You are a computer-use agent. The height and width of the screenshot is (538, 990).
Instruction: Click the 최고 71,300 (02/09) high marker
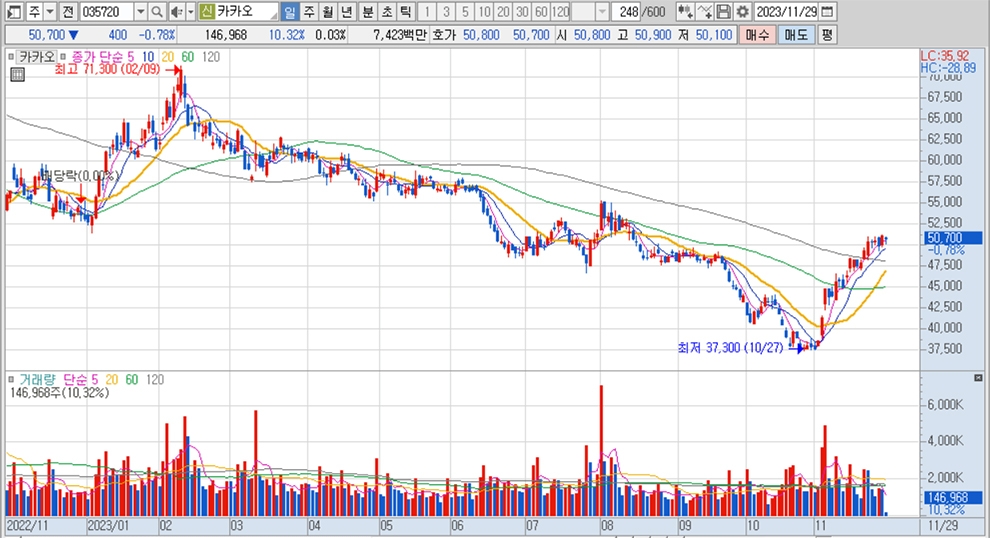point(108,69)
